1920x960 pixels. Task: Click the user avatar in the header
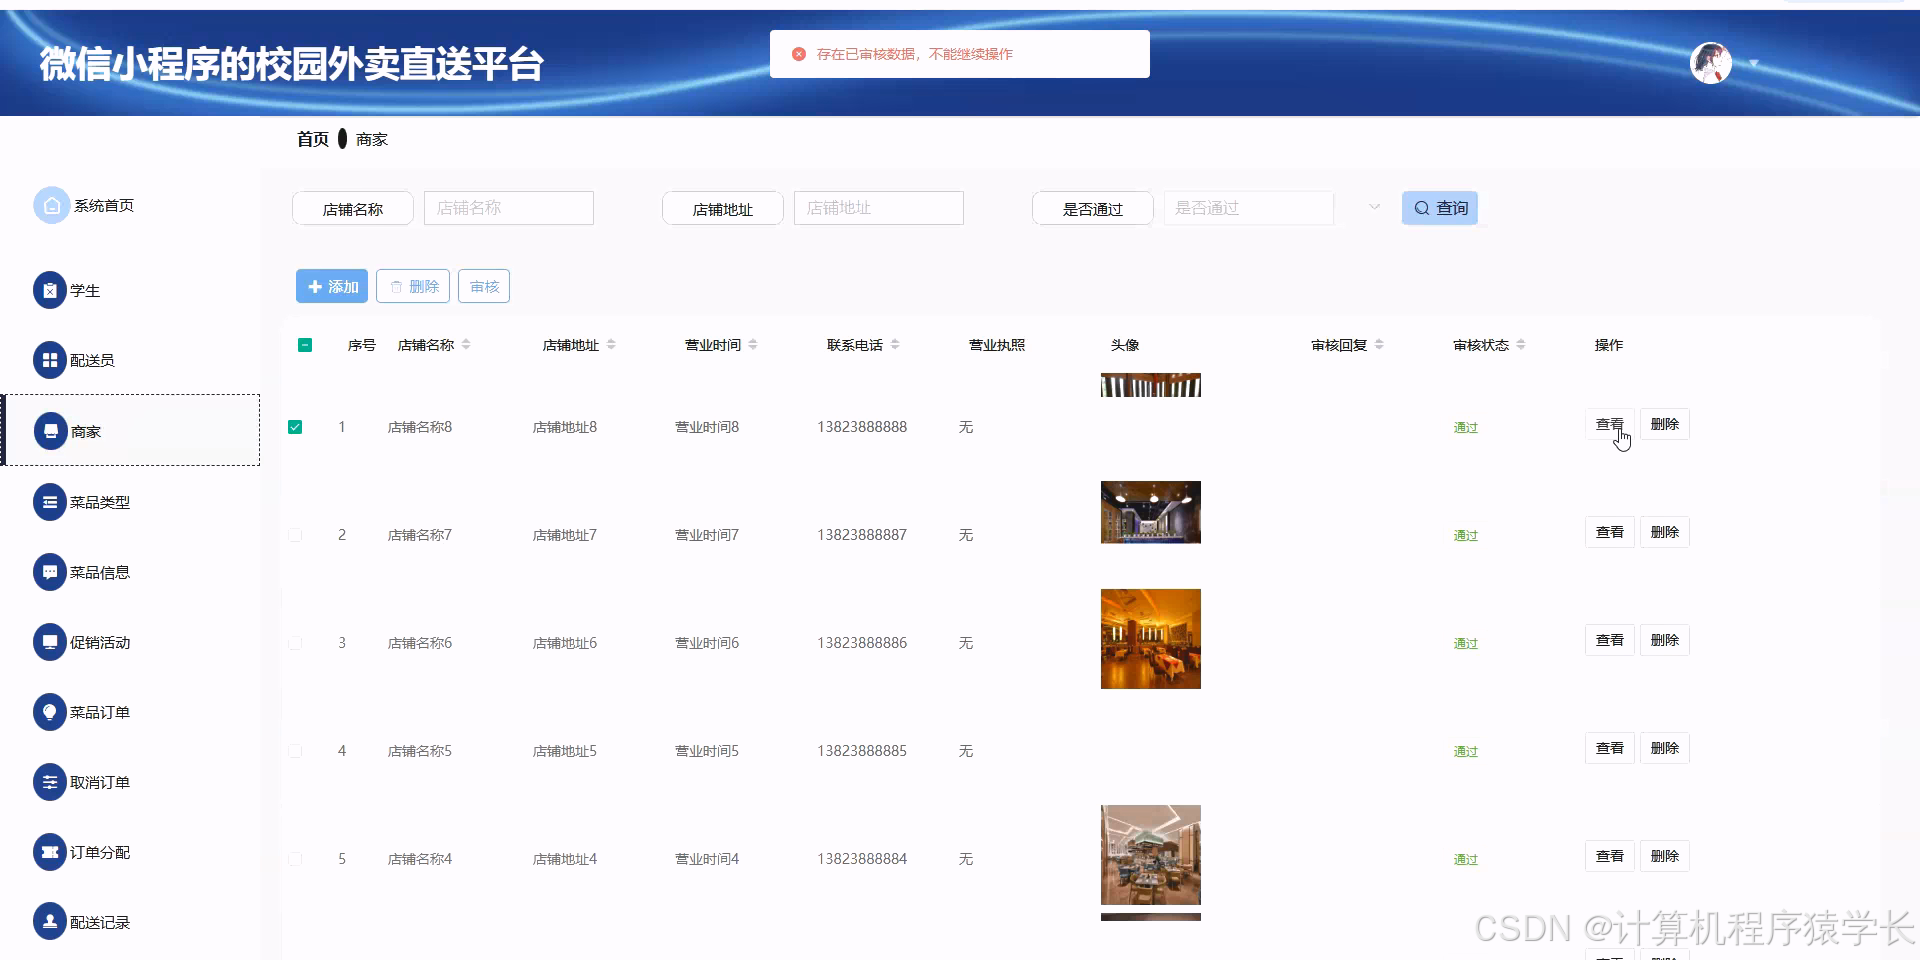coord(1710,63)
